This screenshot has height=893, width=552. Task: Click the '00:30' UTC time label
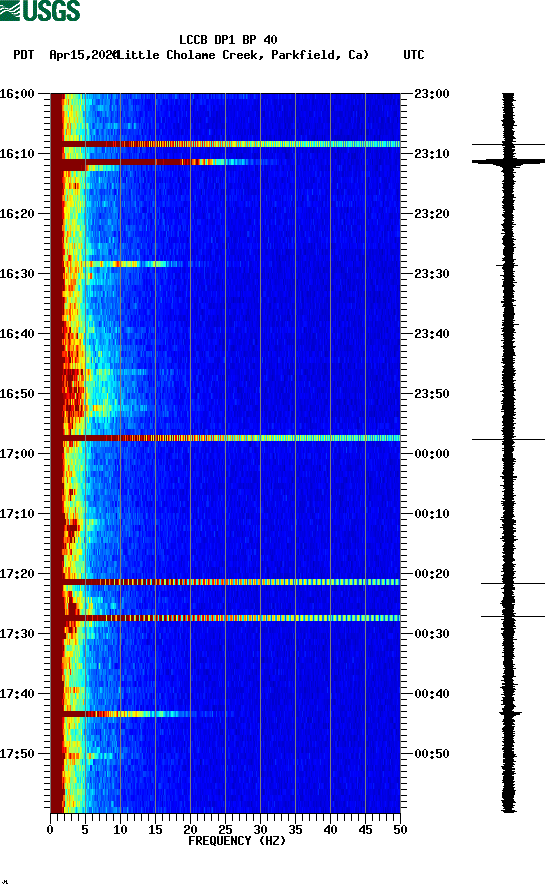tap(432, 634)
